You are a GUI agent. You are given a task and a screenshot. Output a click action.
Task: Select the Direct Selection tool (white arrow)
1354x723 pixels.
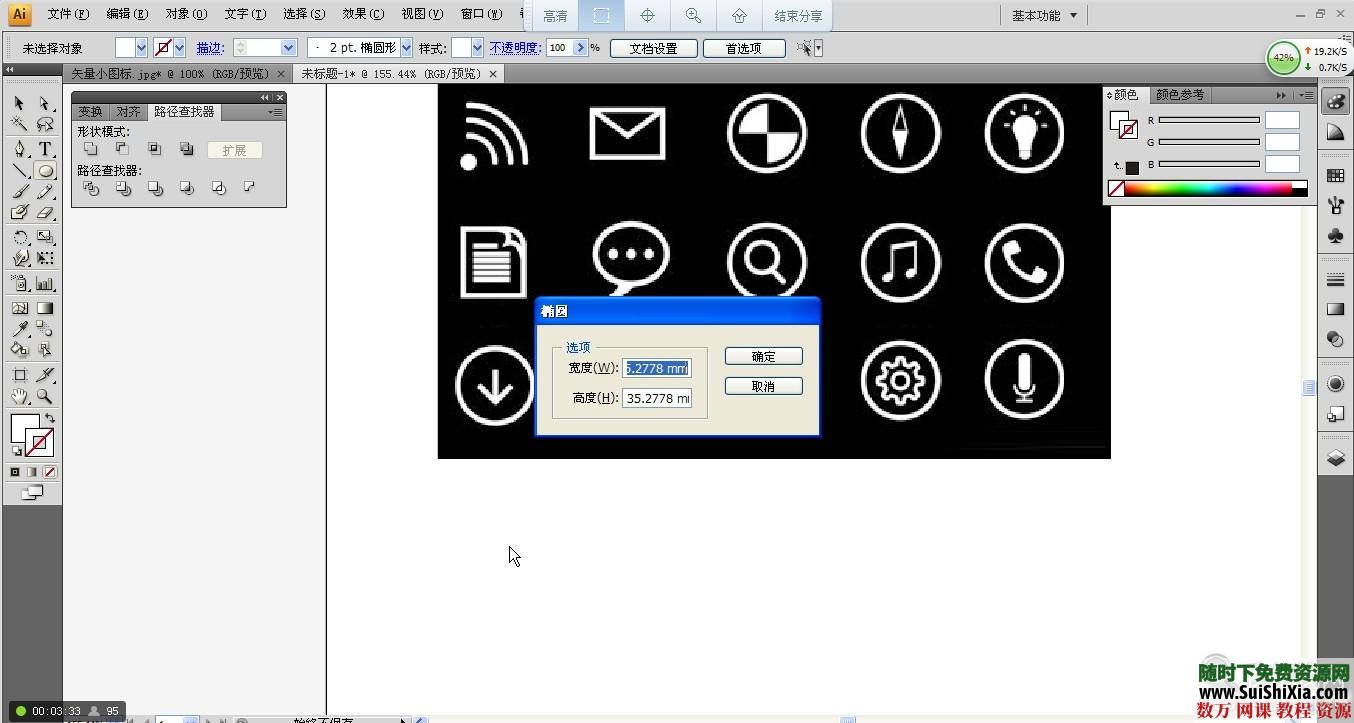tap(45, 103)
